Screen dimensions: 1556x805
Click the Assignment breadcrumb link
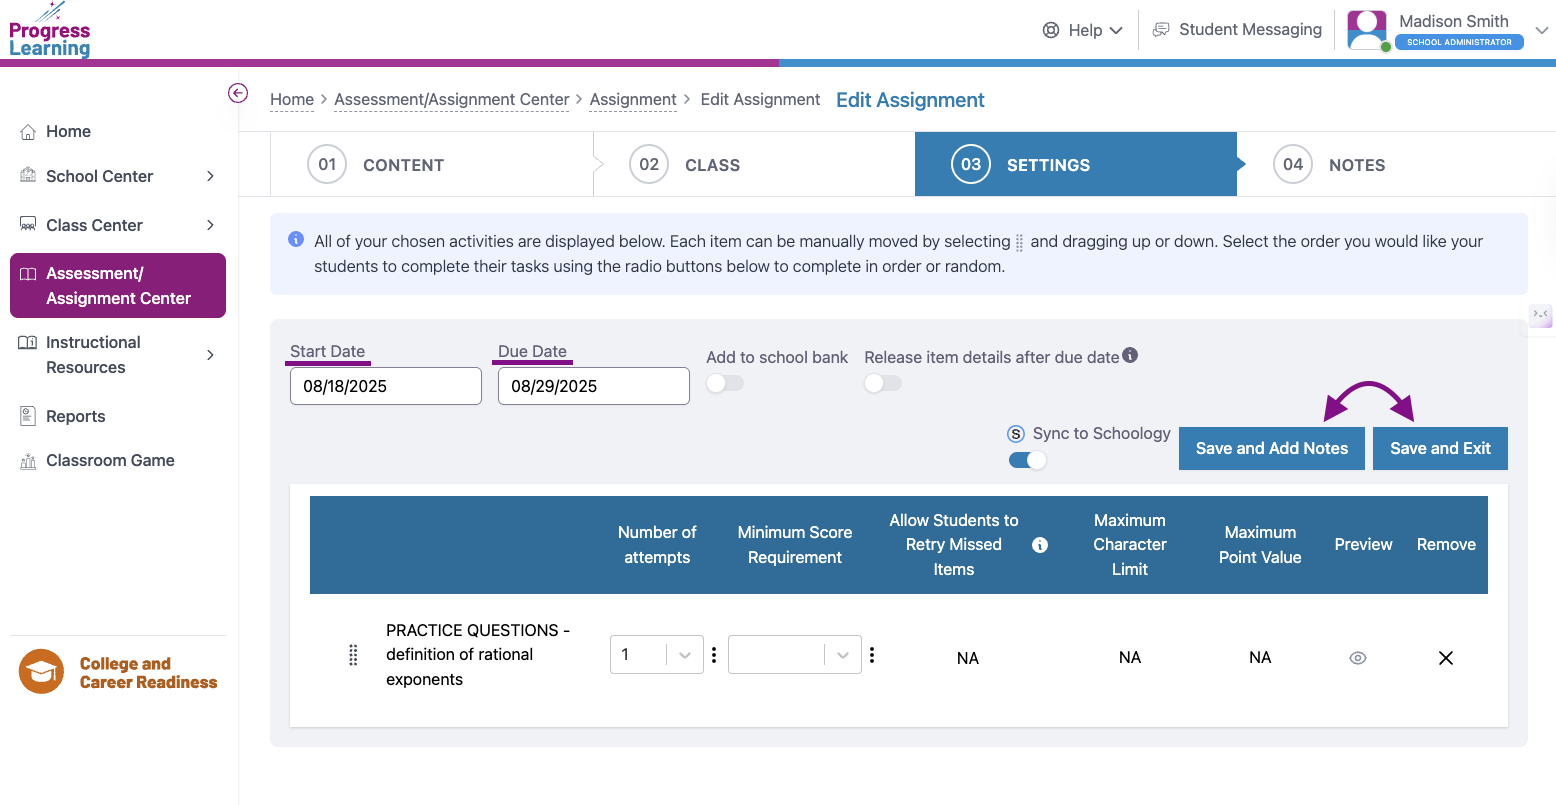pyautogui.click(x=633, y=99)
